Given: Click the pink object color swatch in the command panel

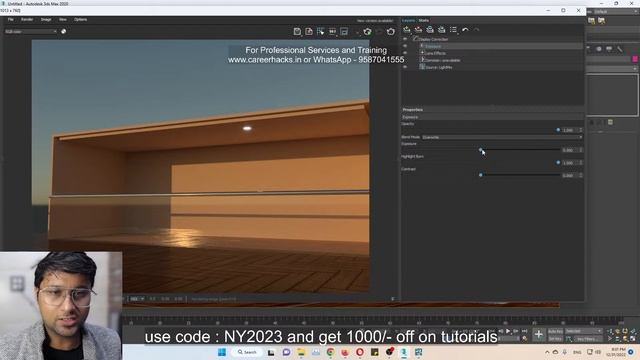Looking at the screenshot, I should (635, 59).
